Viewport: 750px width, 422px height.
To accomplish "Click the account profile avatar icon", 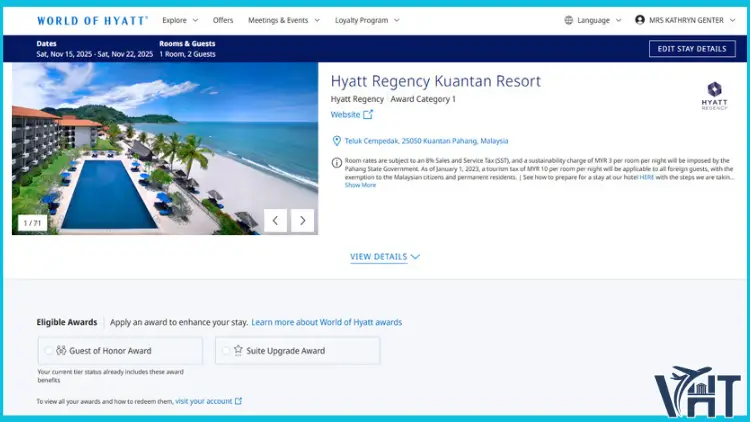I will pos(640,20).
